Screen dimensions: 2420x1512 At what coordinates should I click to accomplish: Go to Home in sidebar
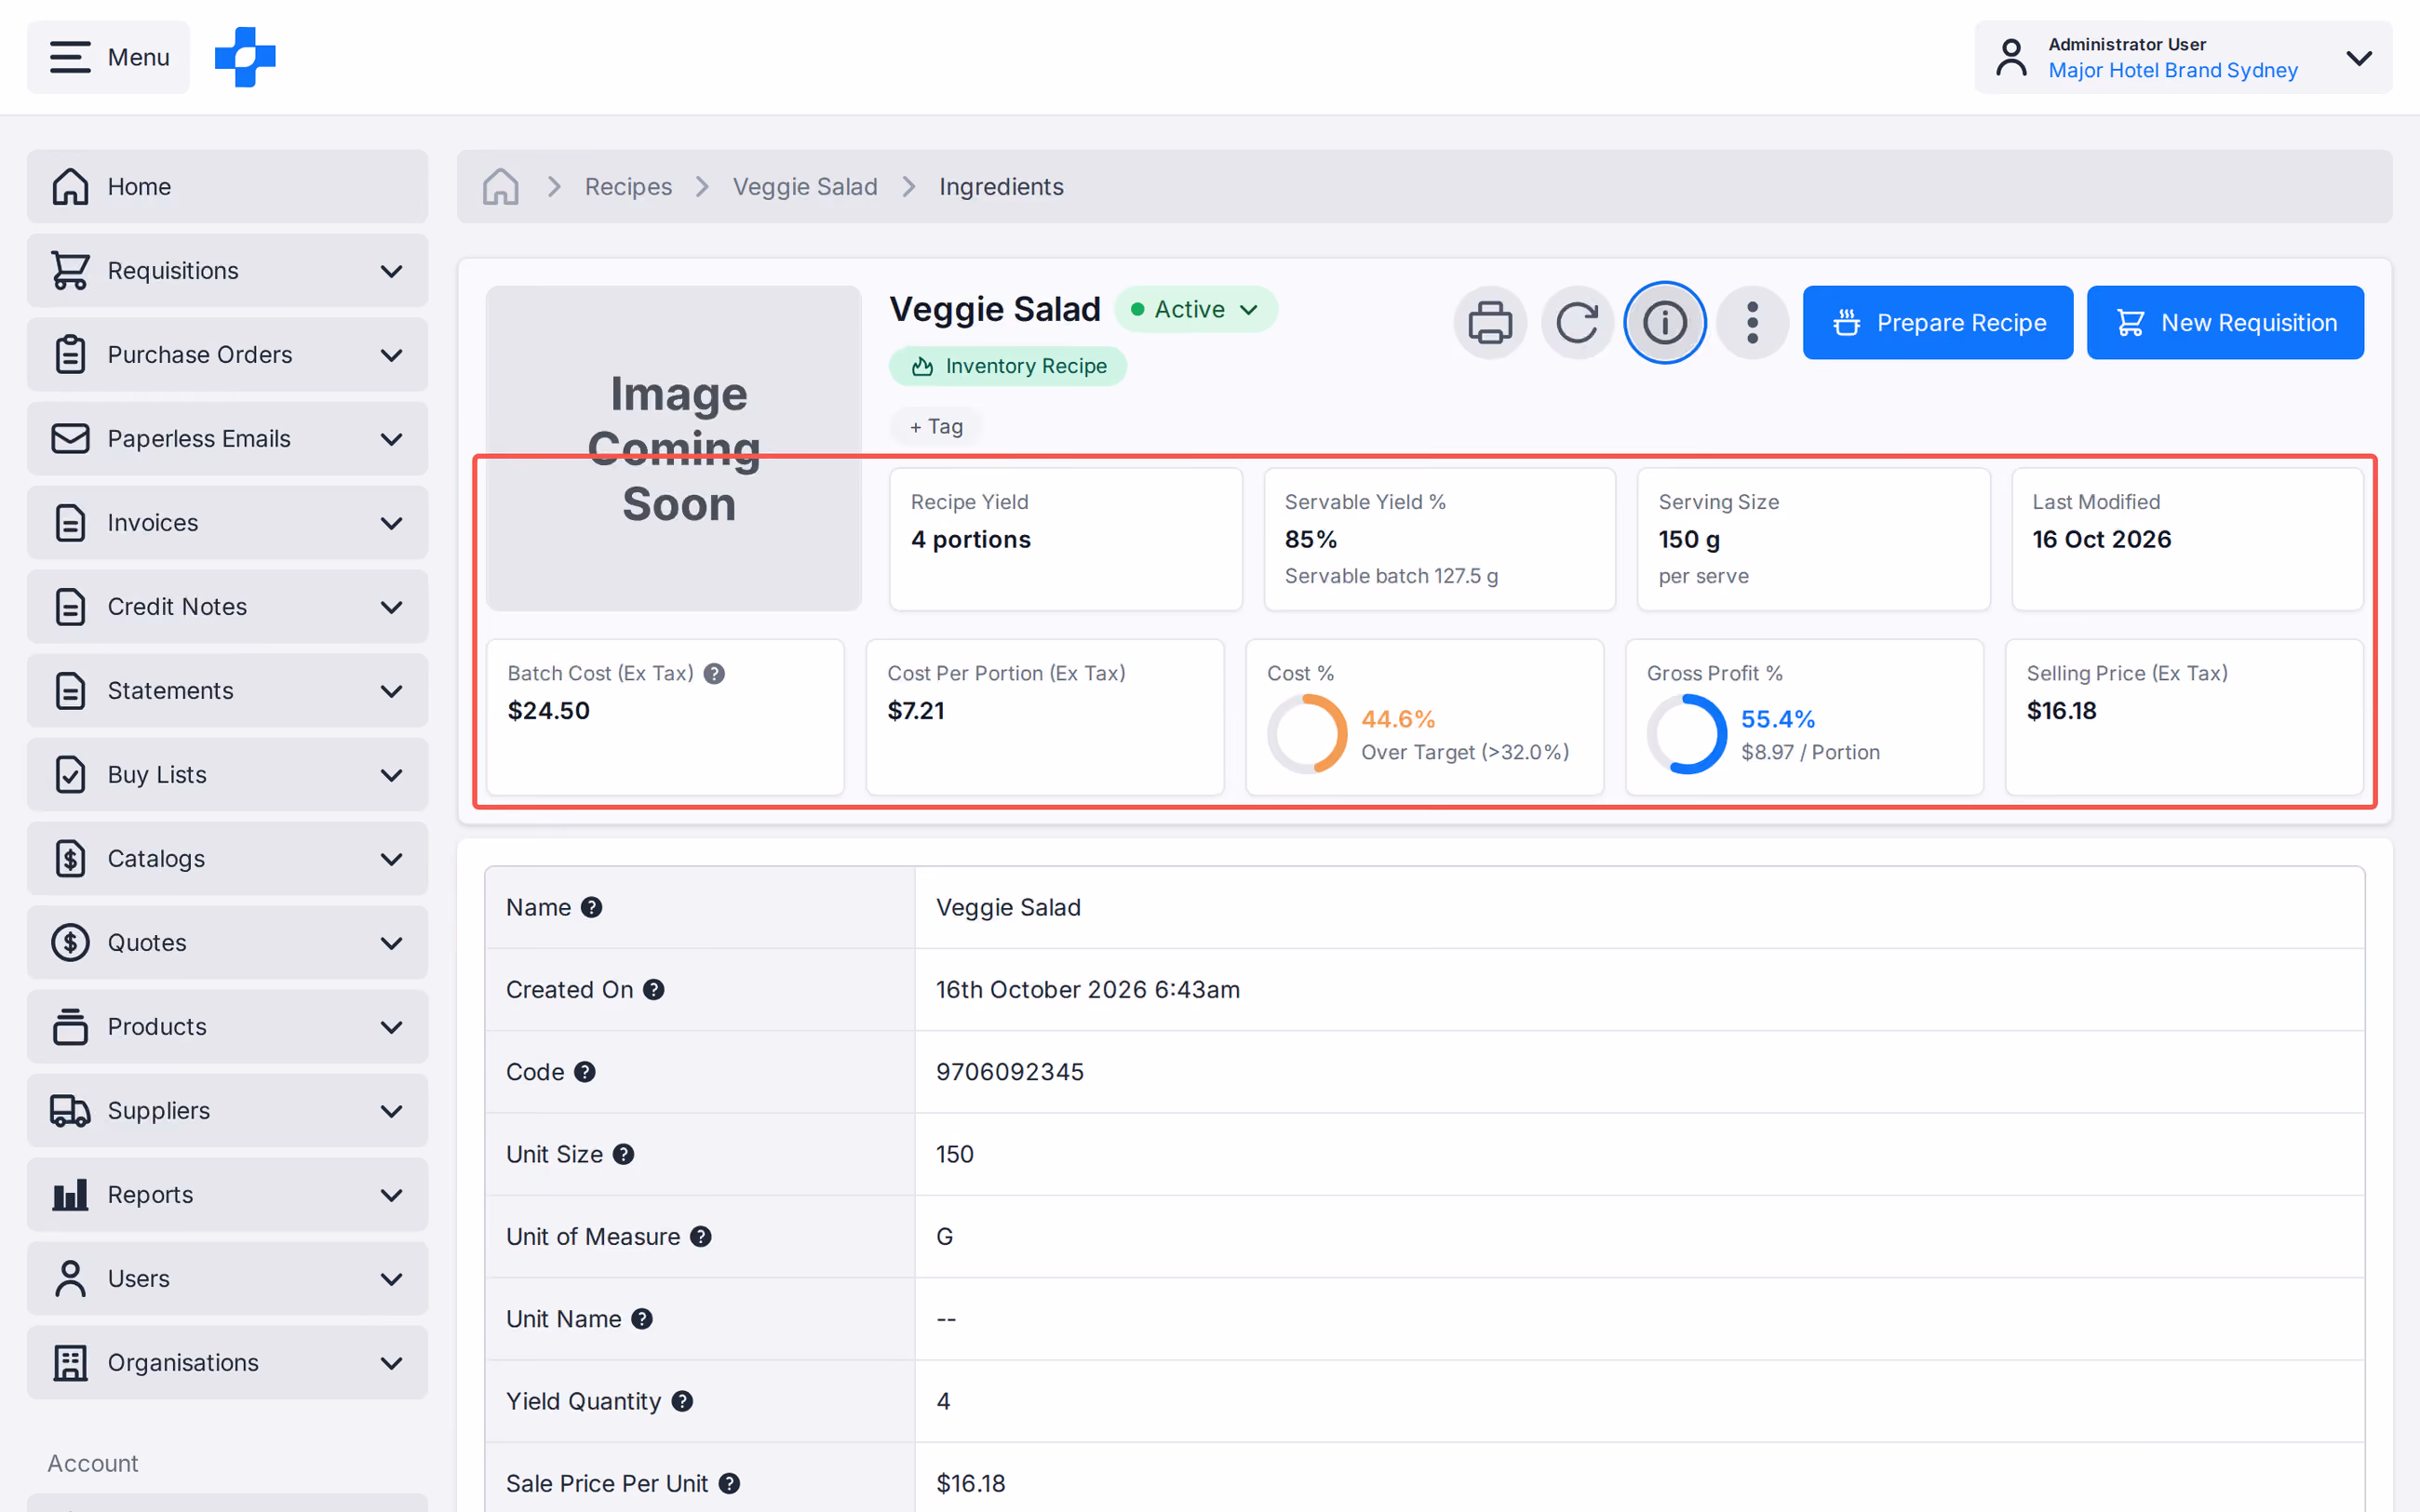coord(227,186)
